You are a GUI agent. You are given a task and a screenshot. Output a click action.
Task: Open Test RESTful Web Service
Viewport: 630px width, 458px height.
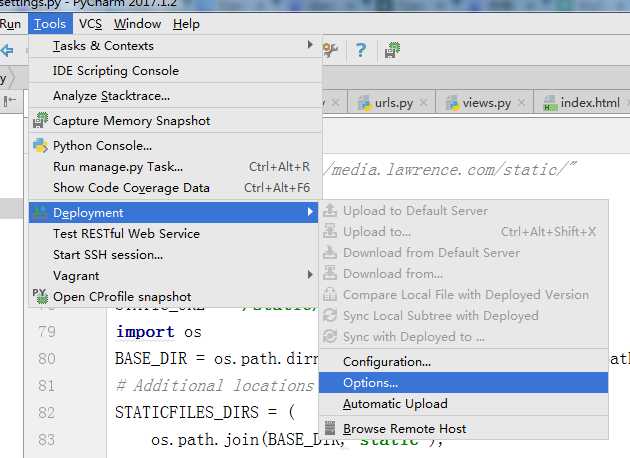pos(174,234)
